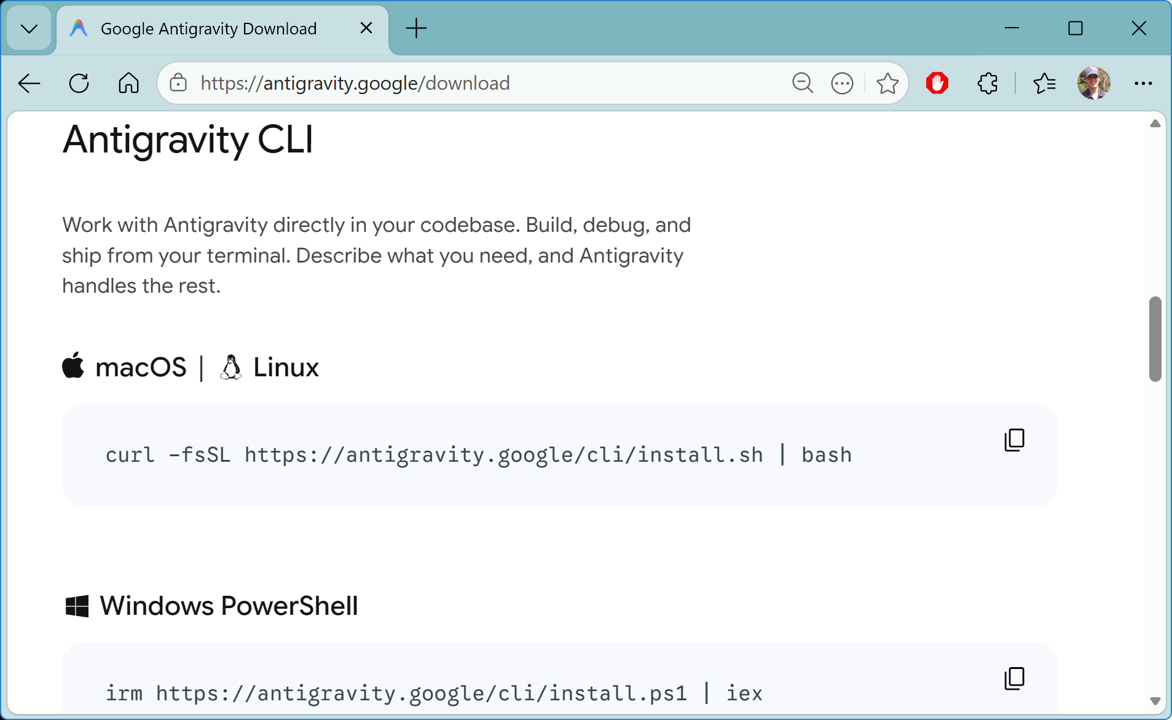1172x720 pixels.
Task: Open the red ad blocker extension
Action: tap(937, 83)
